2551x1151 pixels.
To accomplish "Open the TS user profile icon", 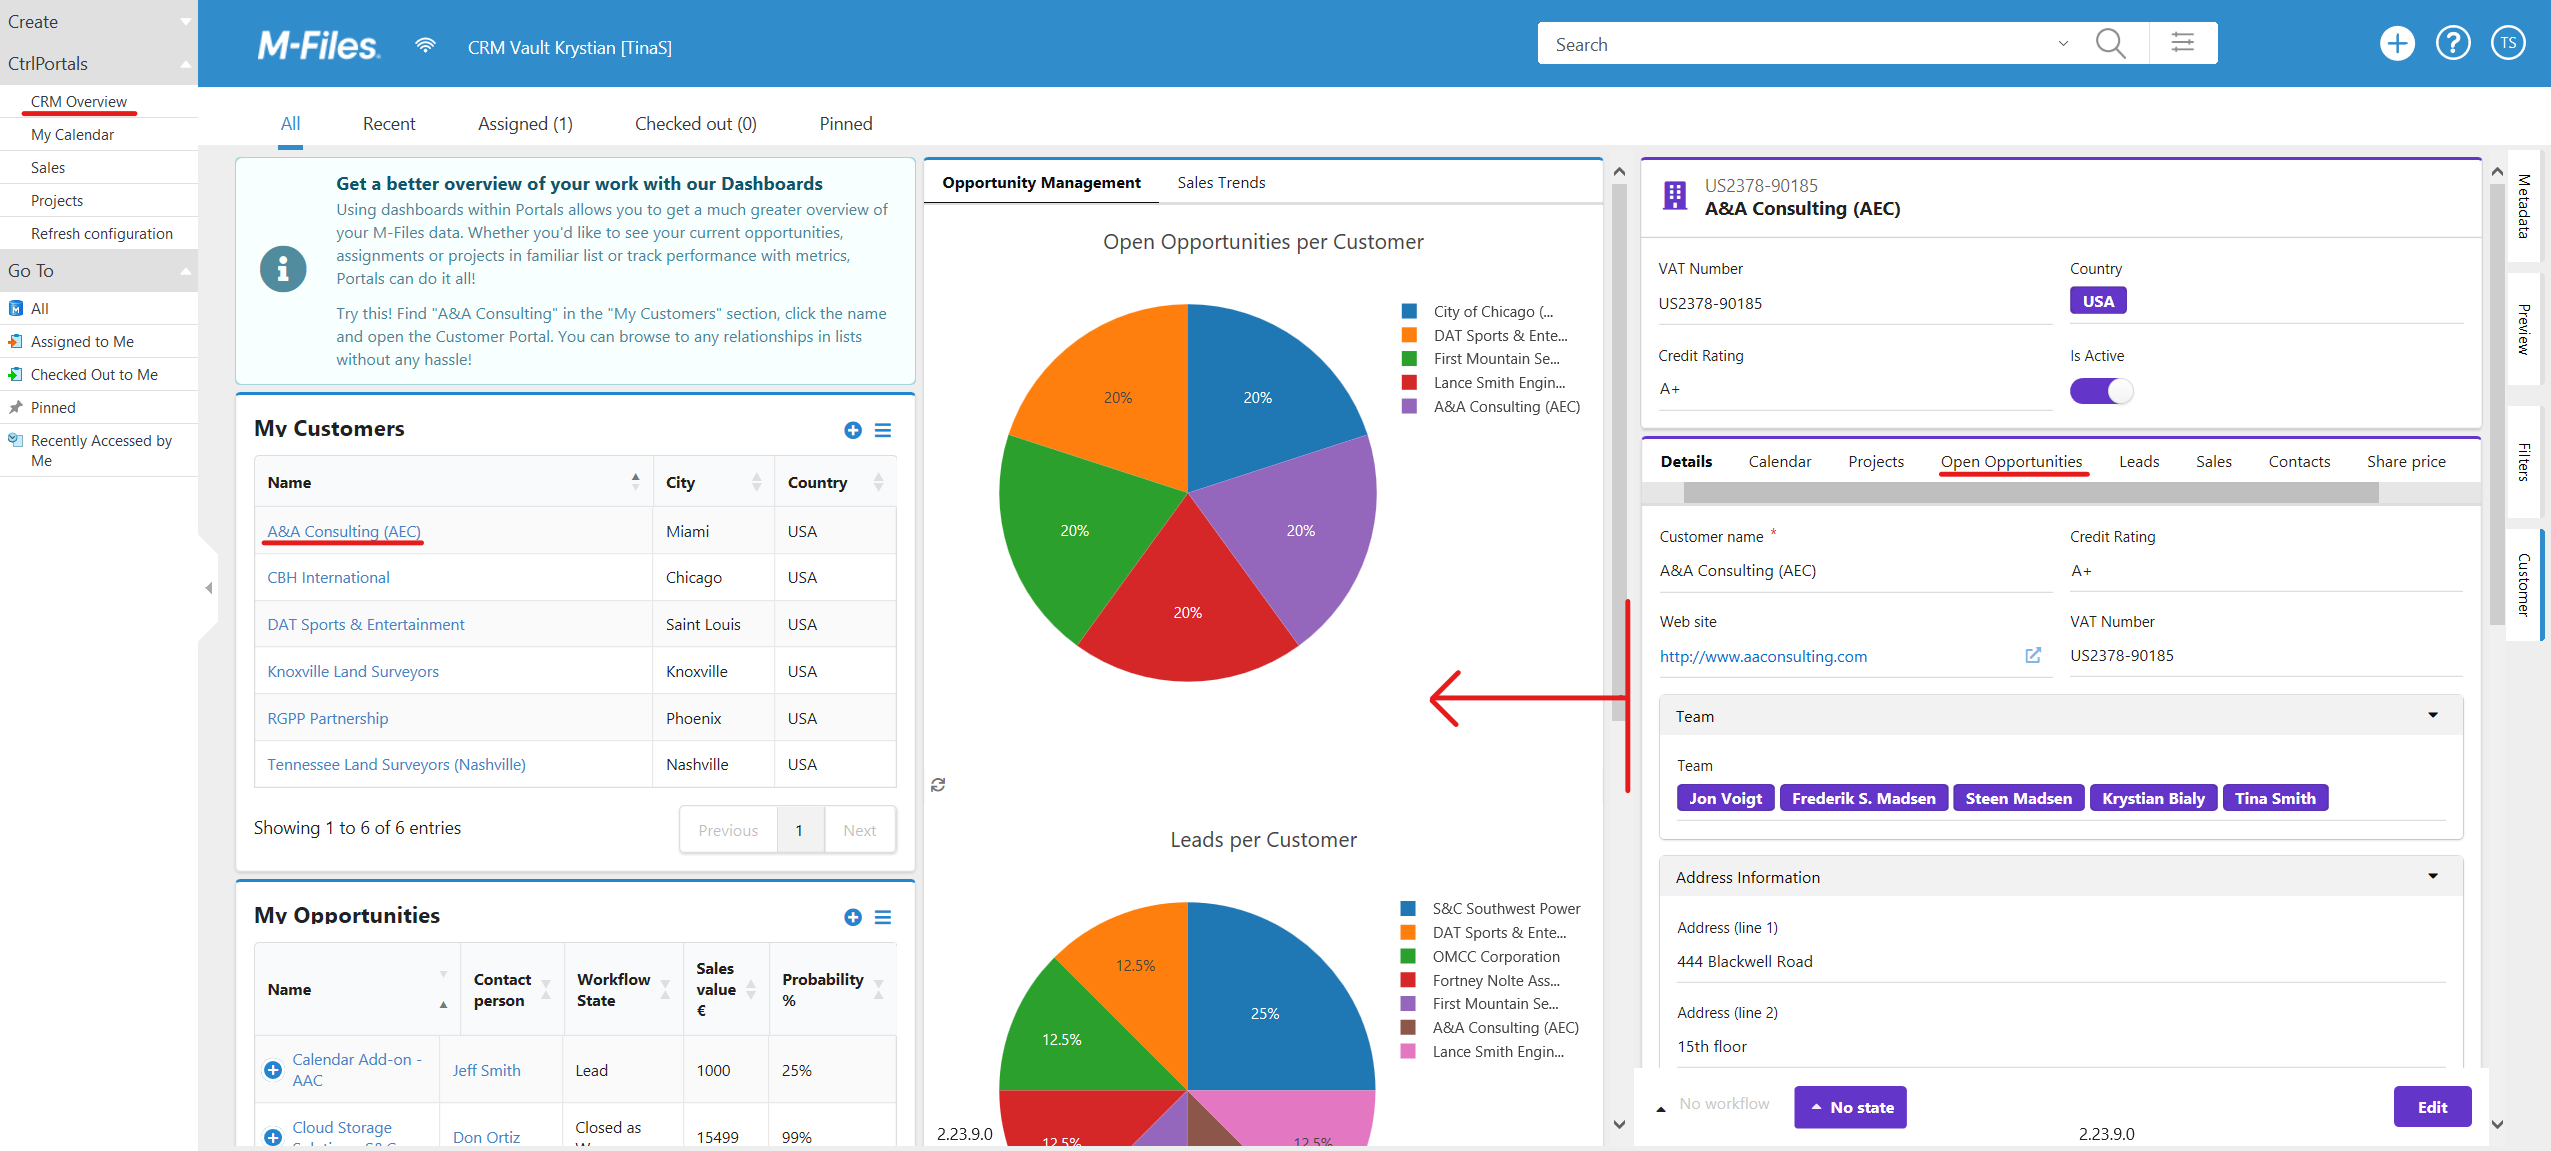I will [2508, 43].
